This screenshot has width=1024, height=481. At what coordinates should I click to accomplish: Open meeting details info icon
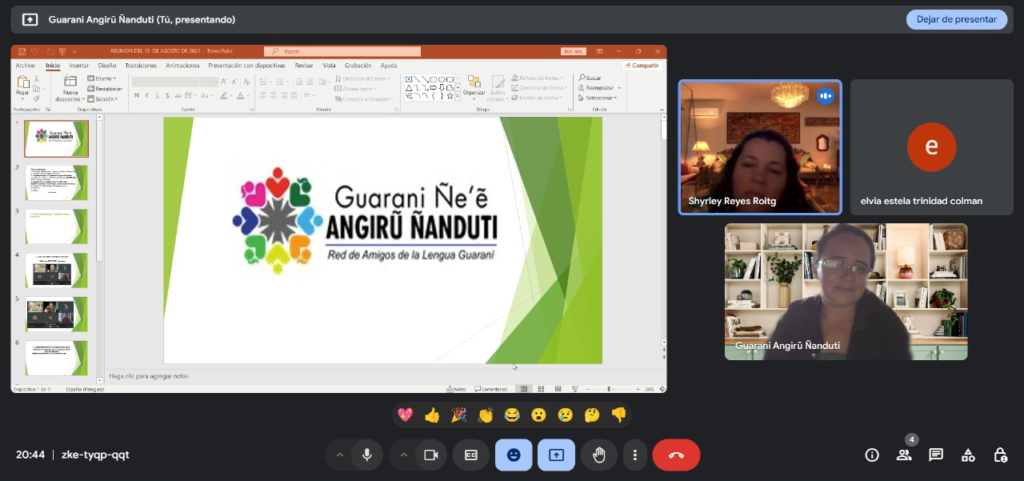872,455
